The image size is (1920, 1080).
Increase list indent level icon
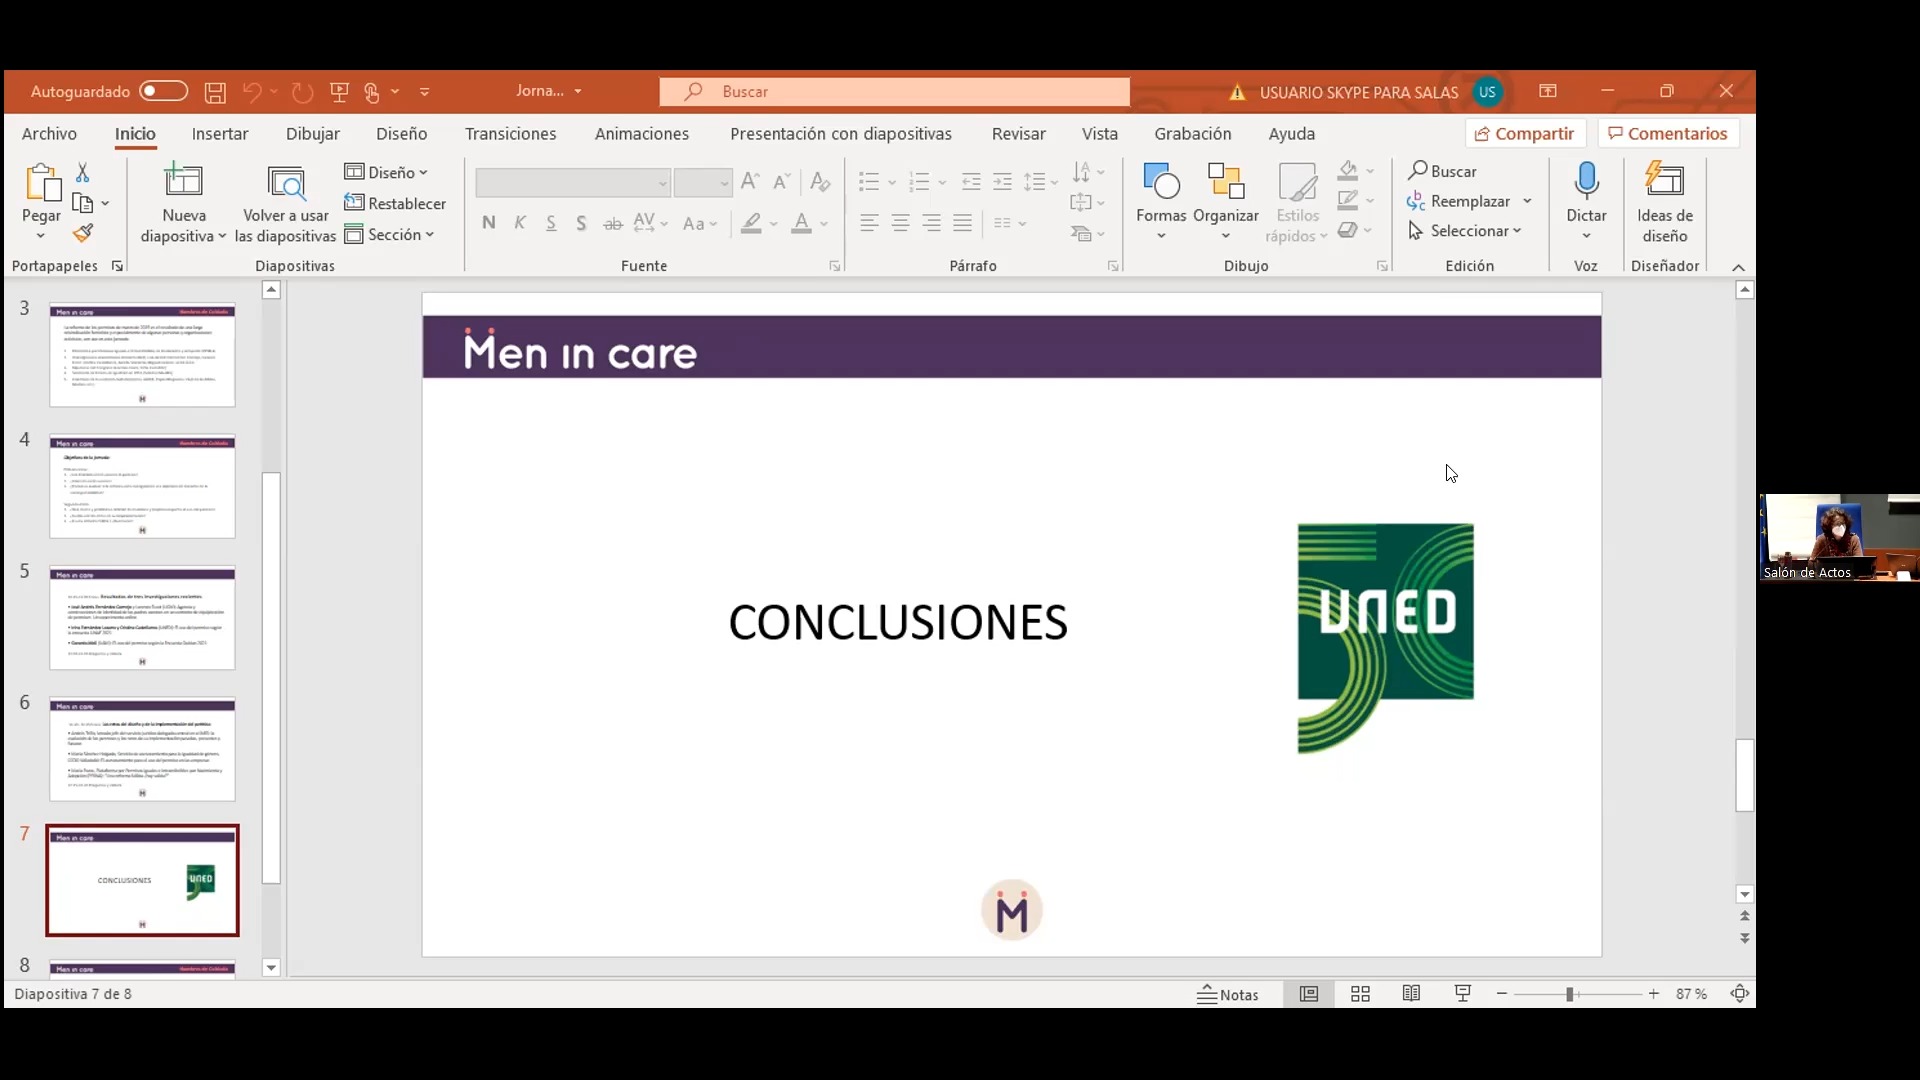tap(1002, 182)
